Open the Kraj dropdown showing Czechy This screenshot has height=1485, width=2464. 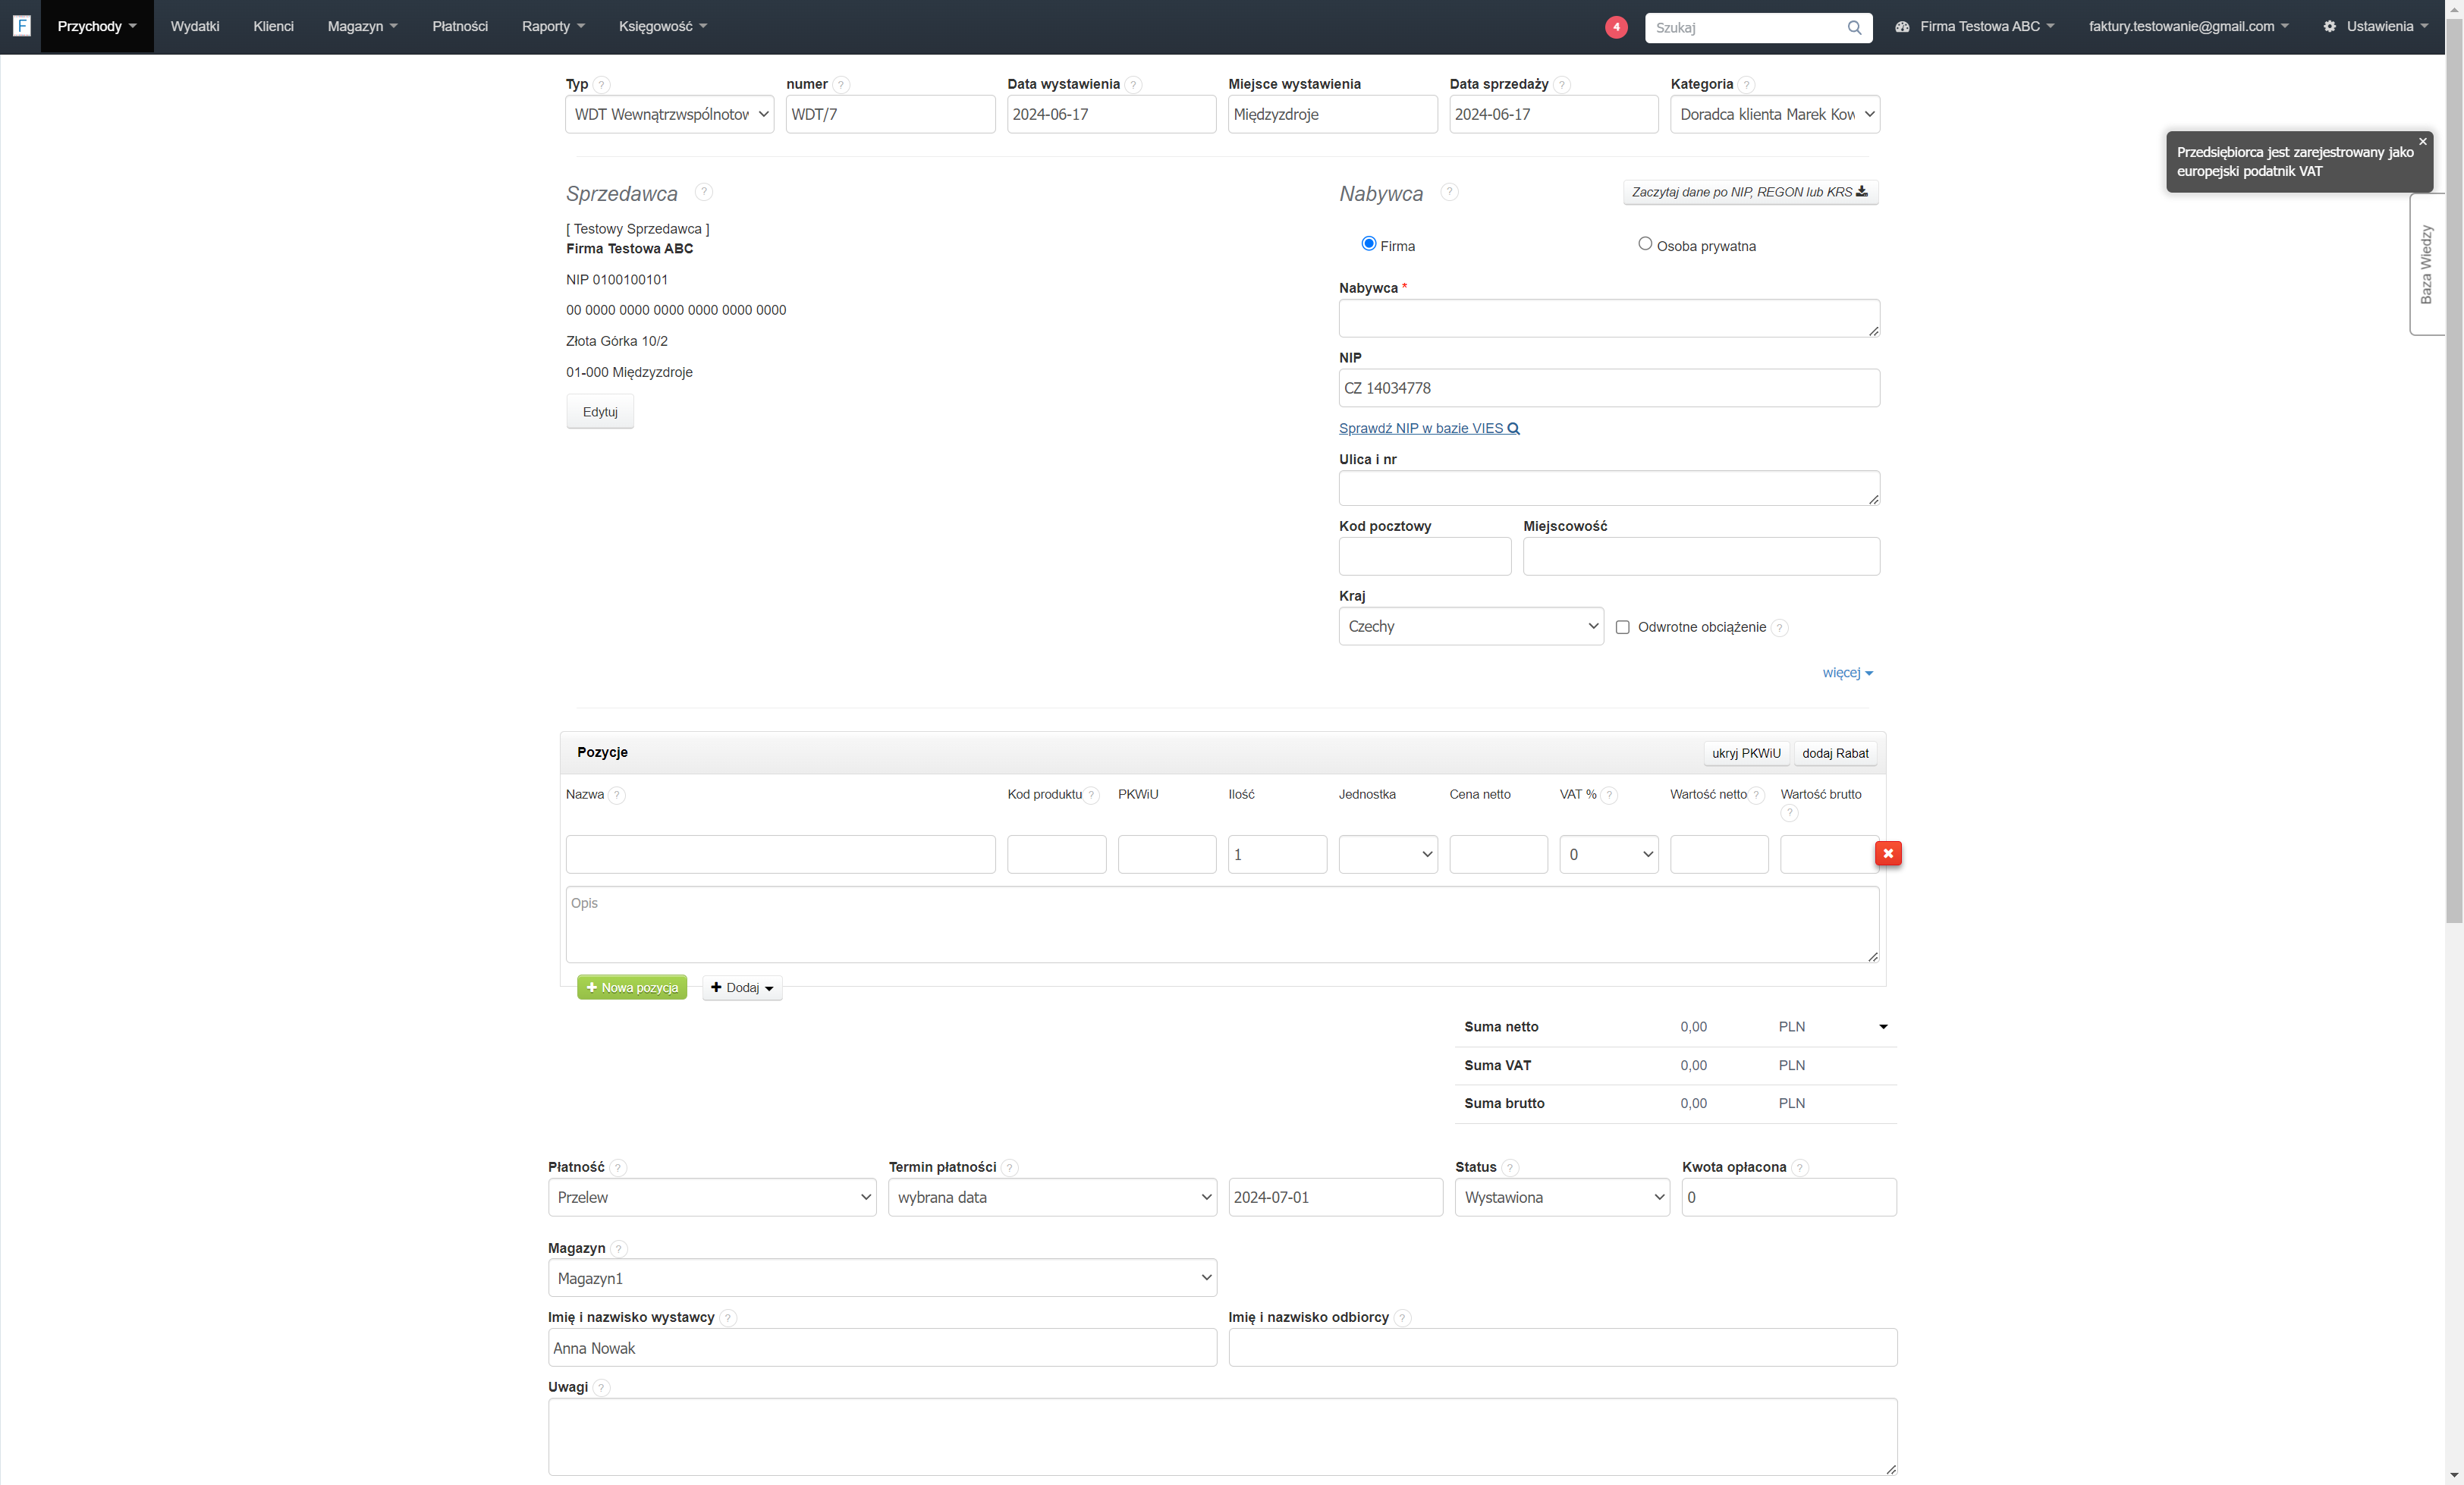click(x=1471, y=626)
